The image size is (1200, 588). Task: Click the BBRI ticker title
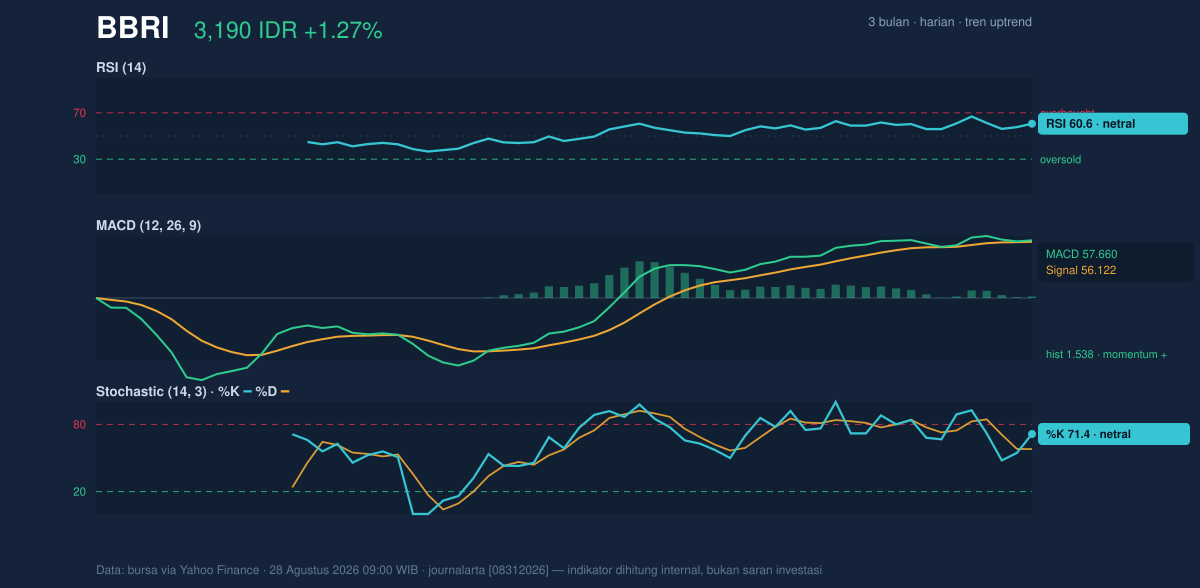[133, 29]
